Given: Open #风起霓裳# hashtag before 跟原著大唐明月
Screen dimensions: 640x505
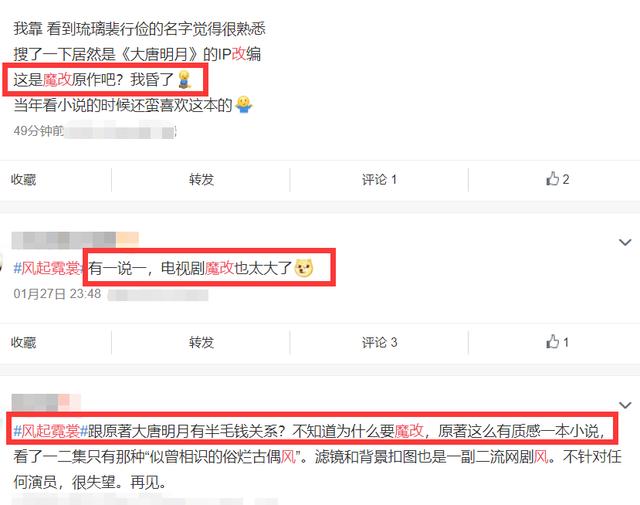Looking at the screenshot, I should [x=50, y=431].
